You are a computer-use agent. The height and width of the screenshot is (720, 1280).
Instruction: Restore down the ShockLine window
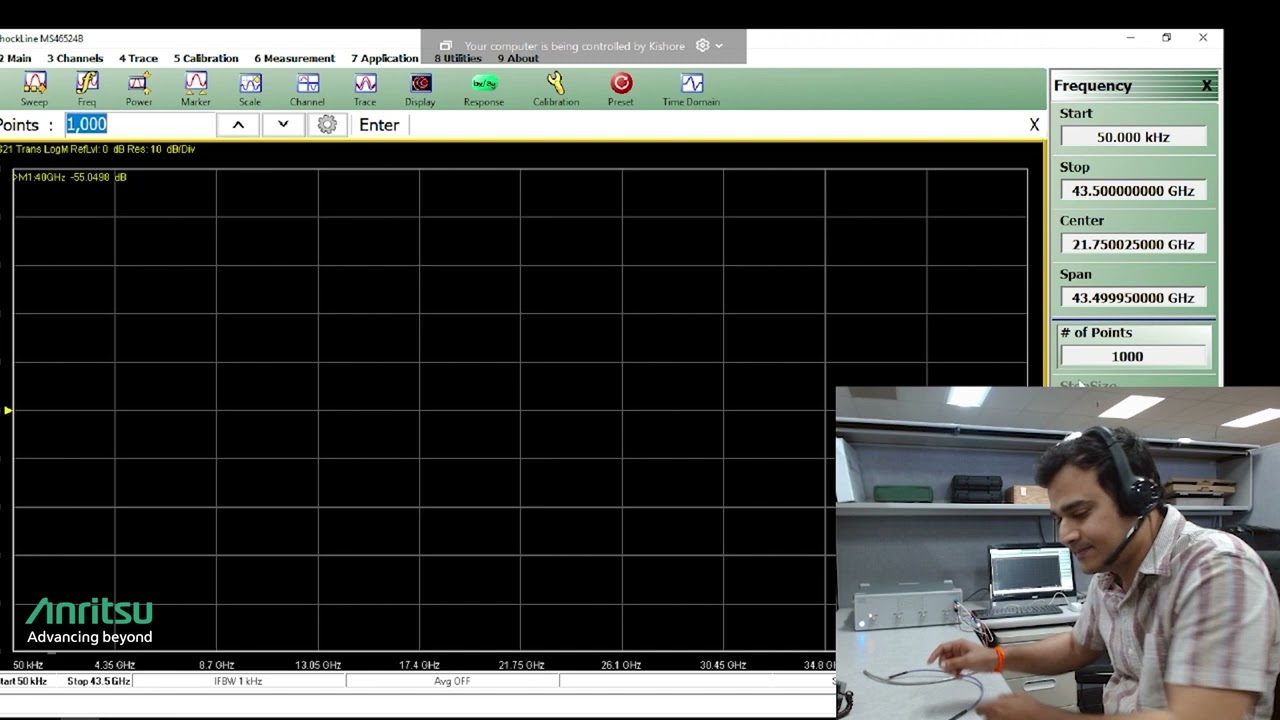tap(1166, 38)
